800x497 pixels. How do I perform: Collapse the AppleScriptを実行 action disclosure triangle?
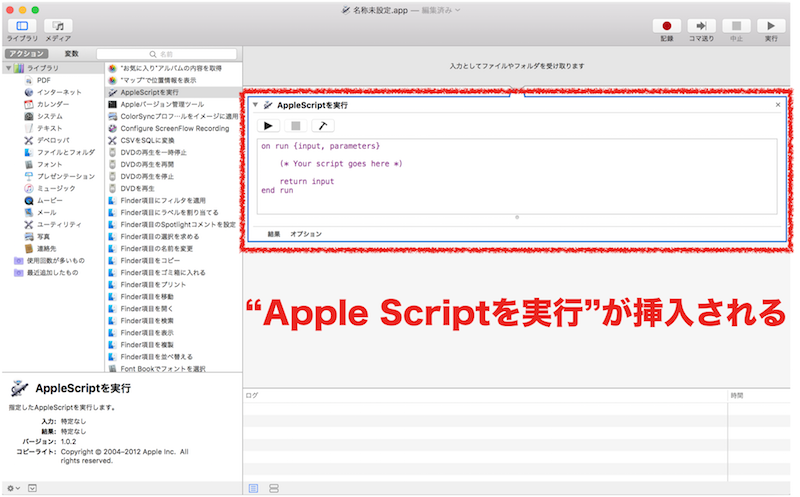pos(255,105)
